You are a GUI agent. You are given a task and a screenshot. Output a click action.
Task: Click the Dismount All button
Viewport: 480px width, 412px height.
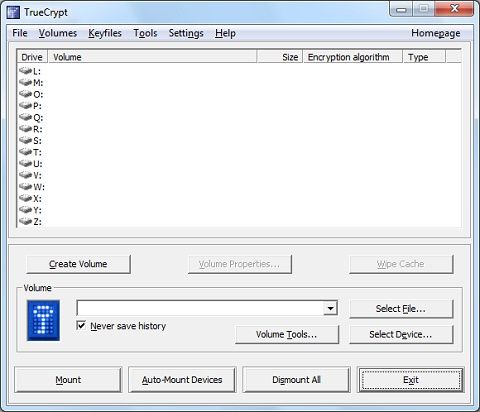(x=296, y=380)
